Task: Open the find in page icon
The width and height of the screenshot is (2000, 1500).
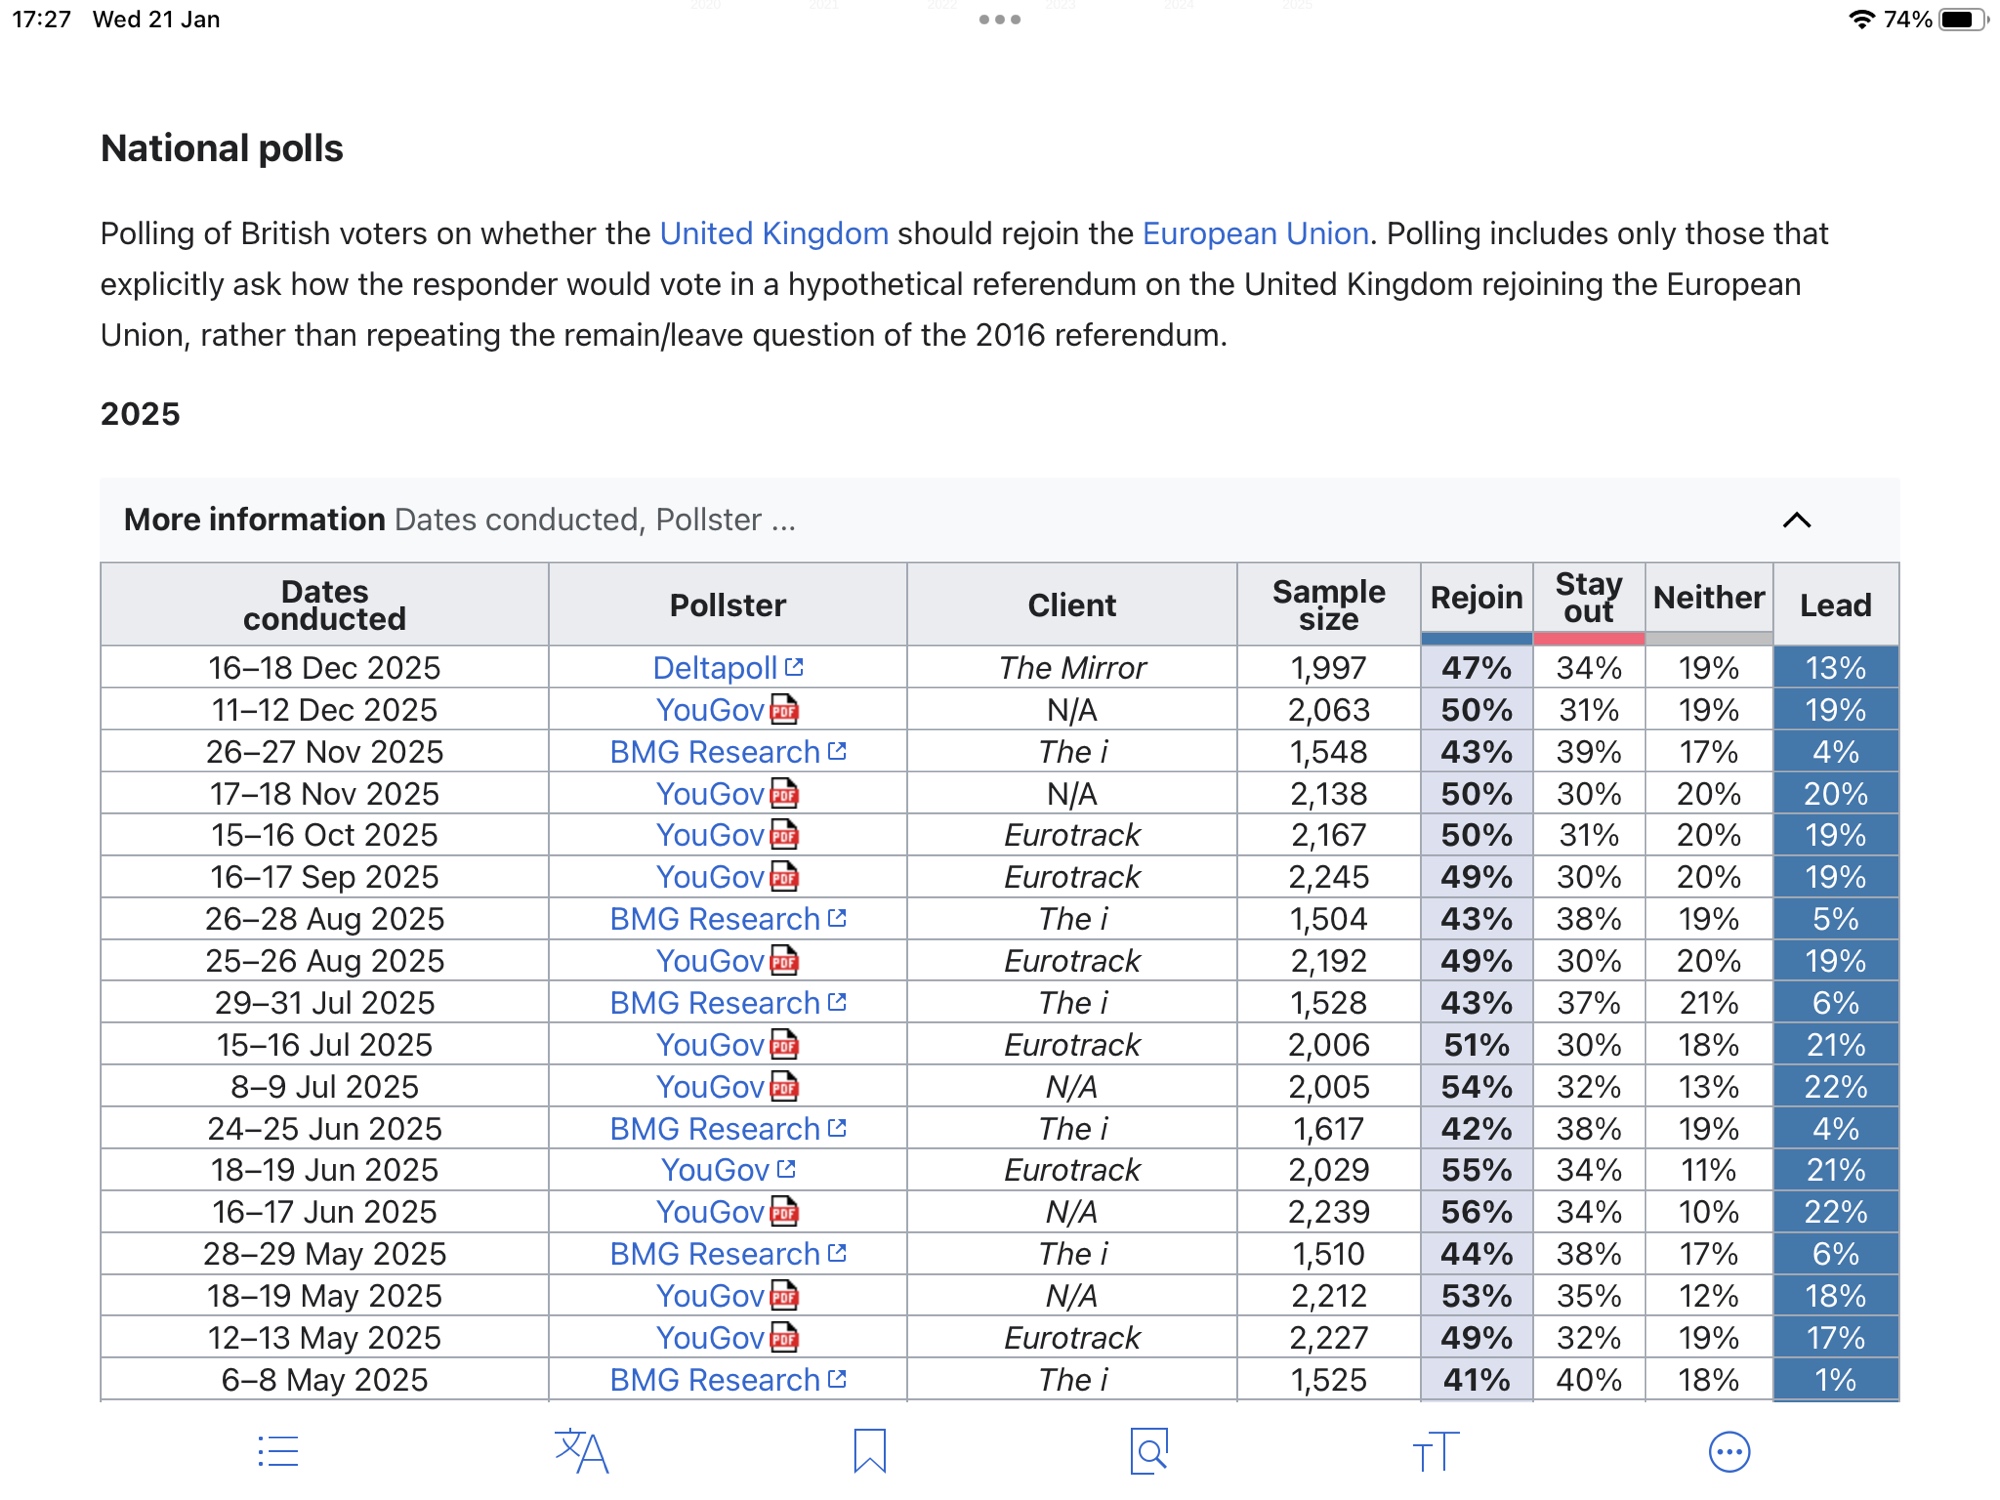Action: click(1149, 1451)
